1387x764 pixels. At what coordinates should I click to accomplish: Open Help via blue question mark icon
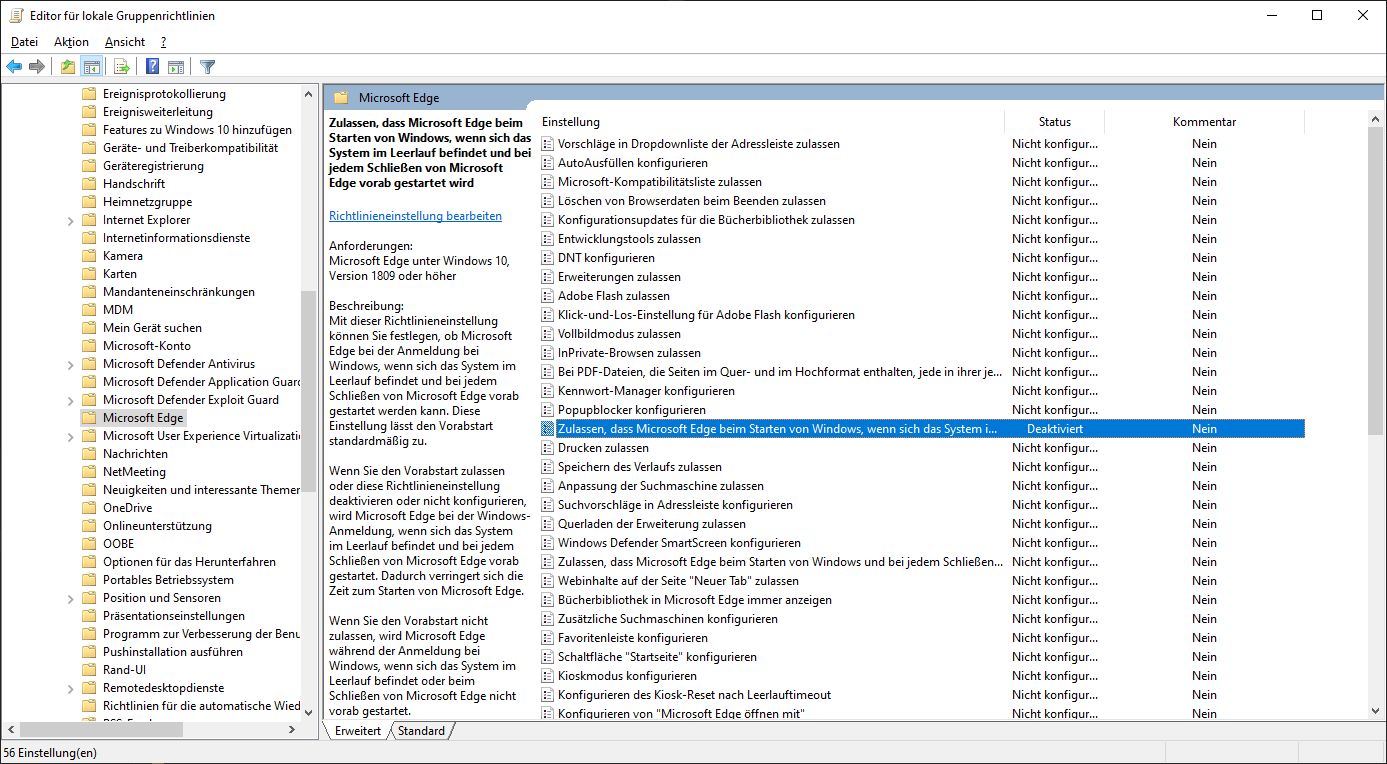[152, 67]
